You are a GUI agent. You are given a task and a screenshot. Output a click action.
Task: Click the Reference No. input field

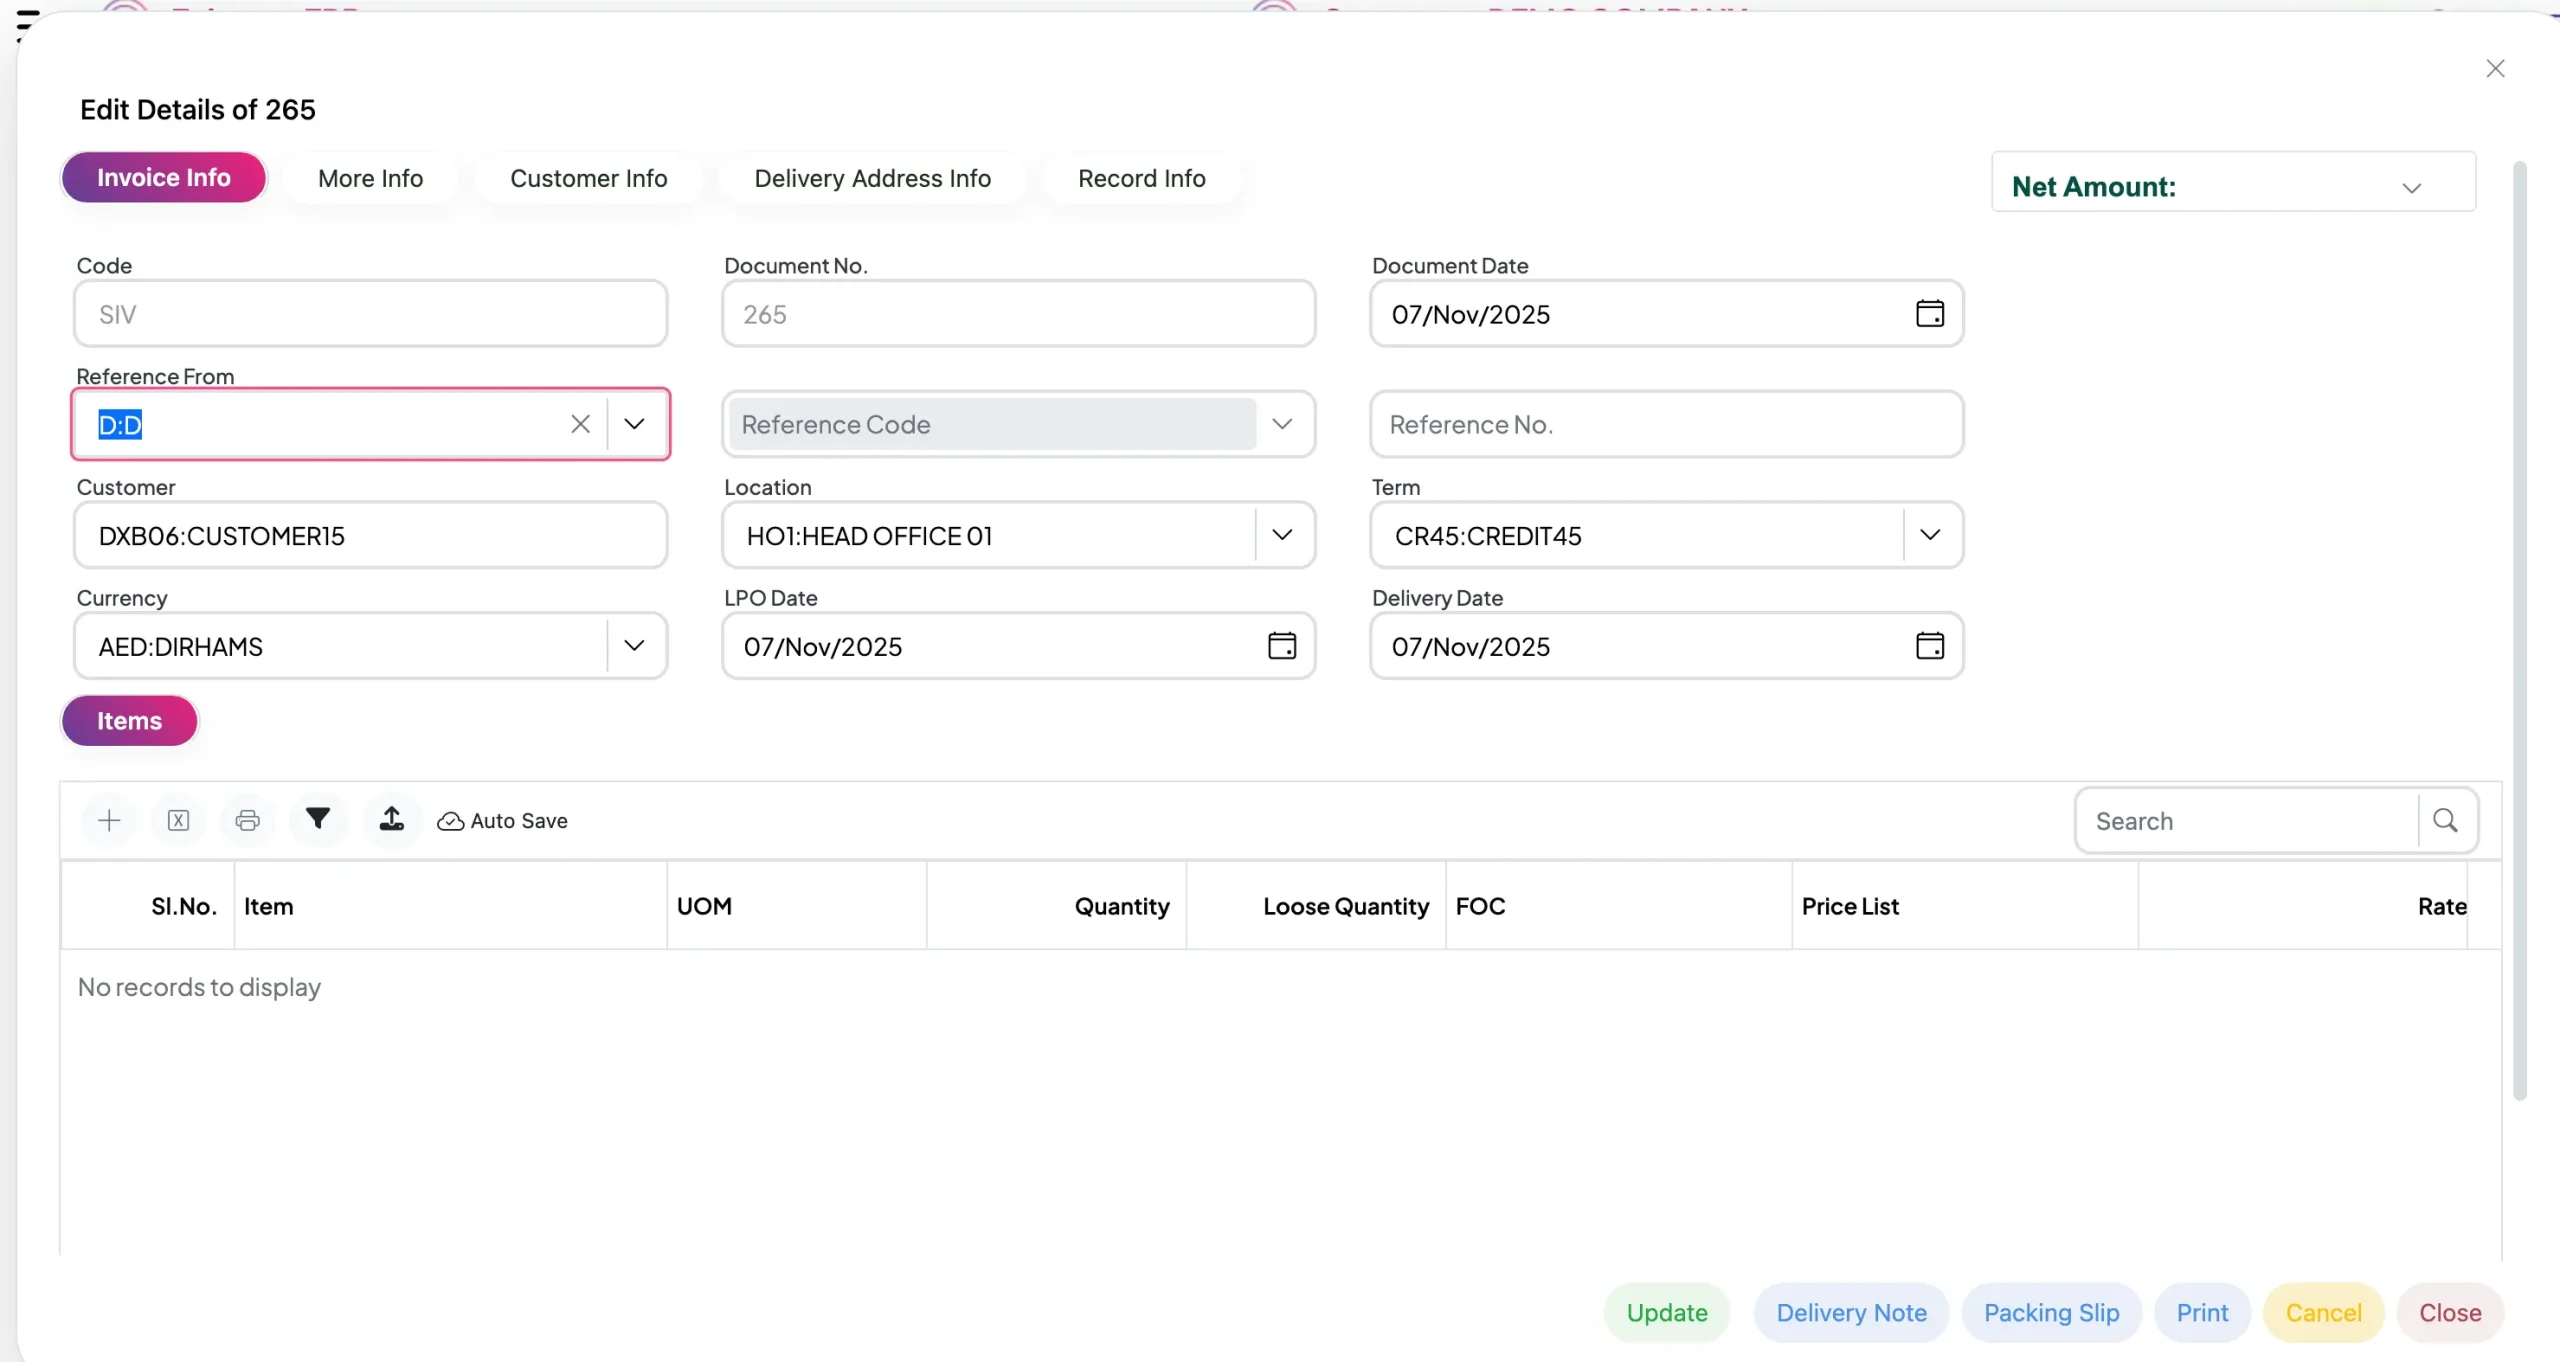(1665, 424)
